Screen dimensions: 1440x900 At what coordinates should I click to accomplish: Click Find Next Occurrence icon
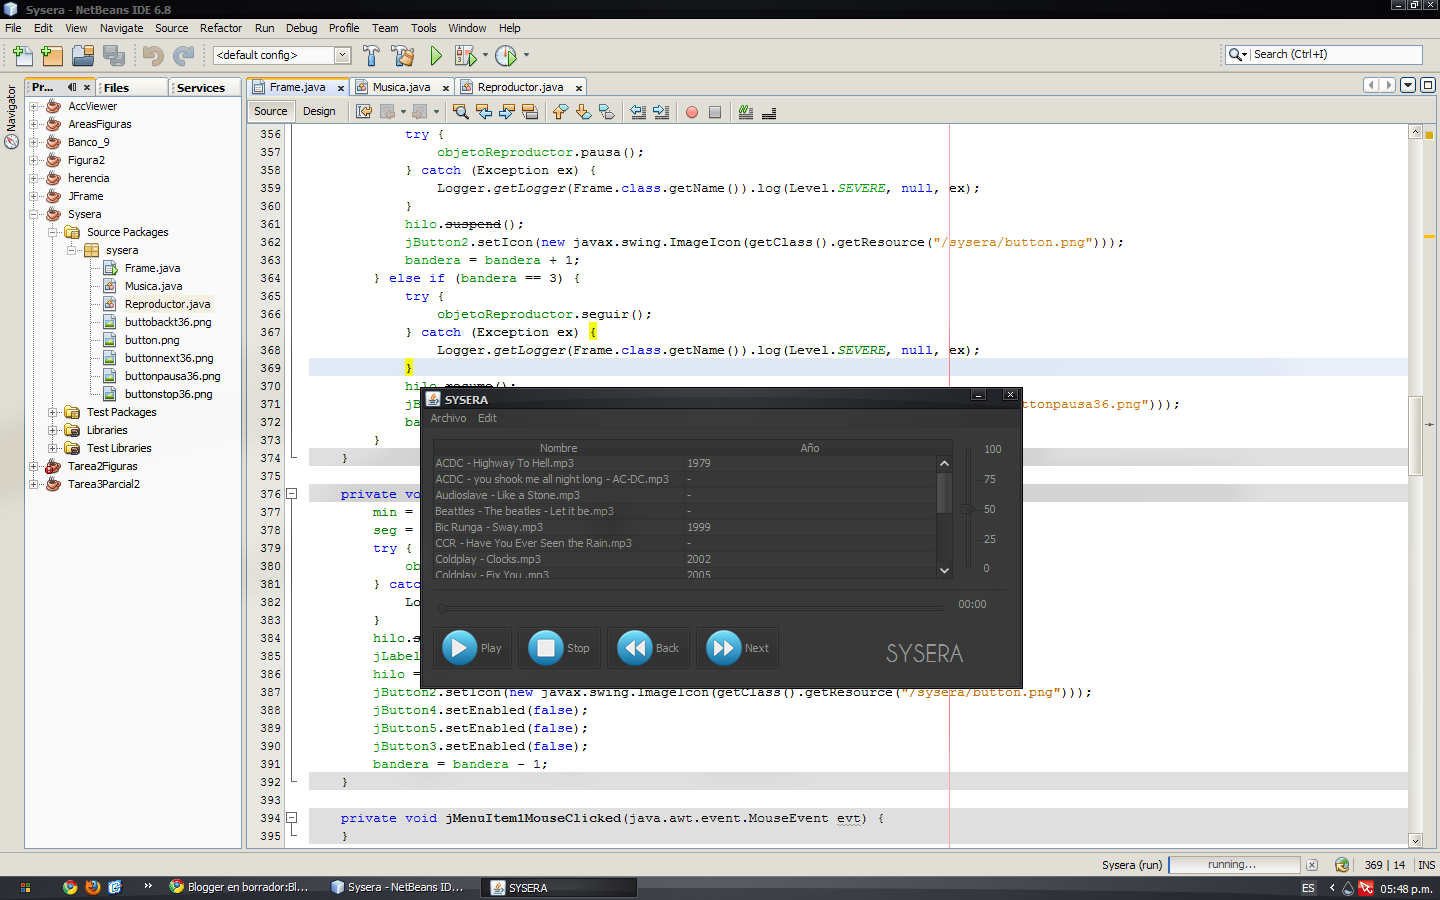click(507, 112)
